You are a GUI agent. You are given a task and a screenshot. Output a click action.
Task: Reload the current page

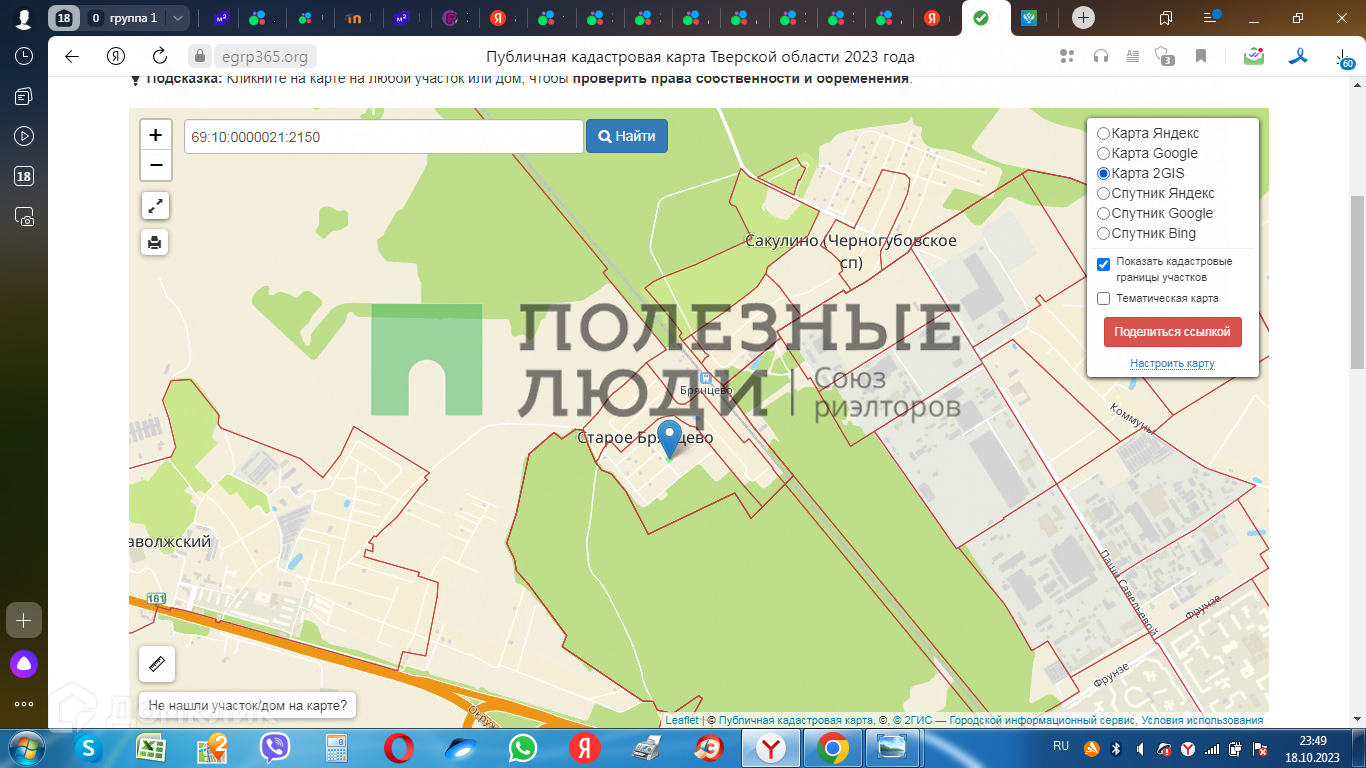(160, 56)
